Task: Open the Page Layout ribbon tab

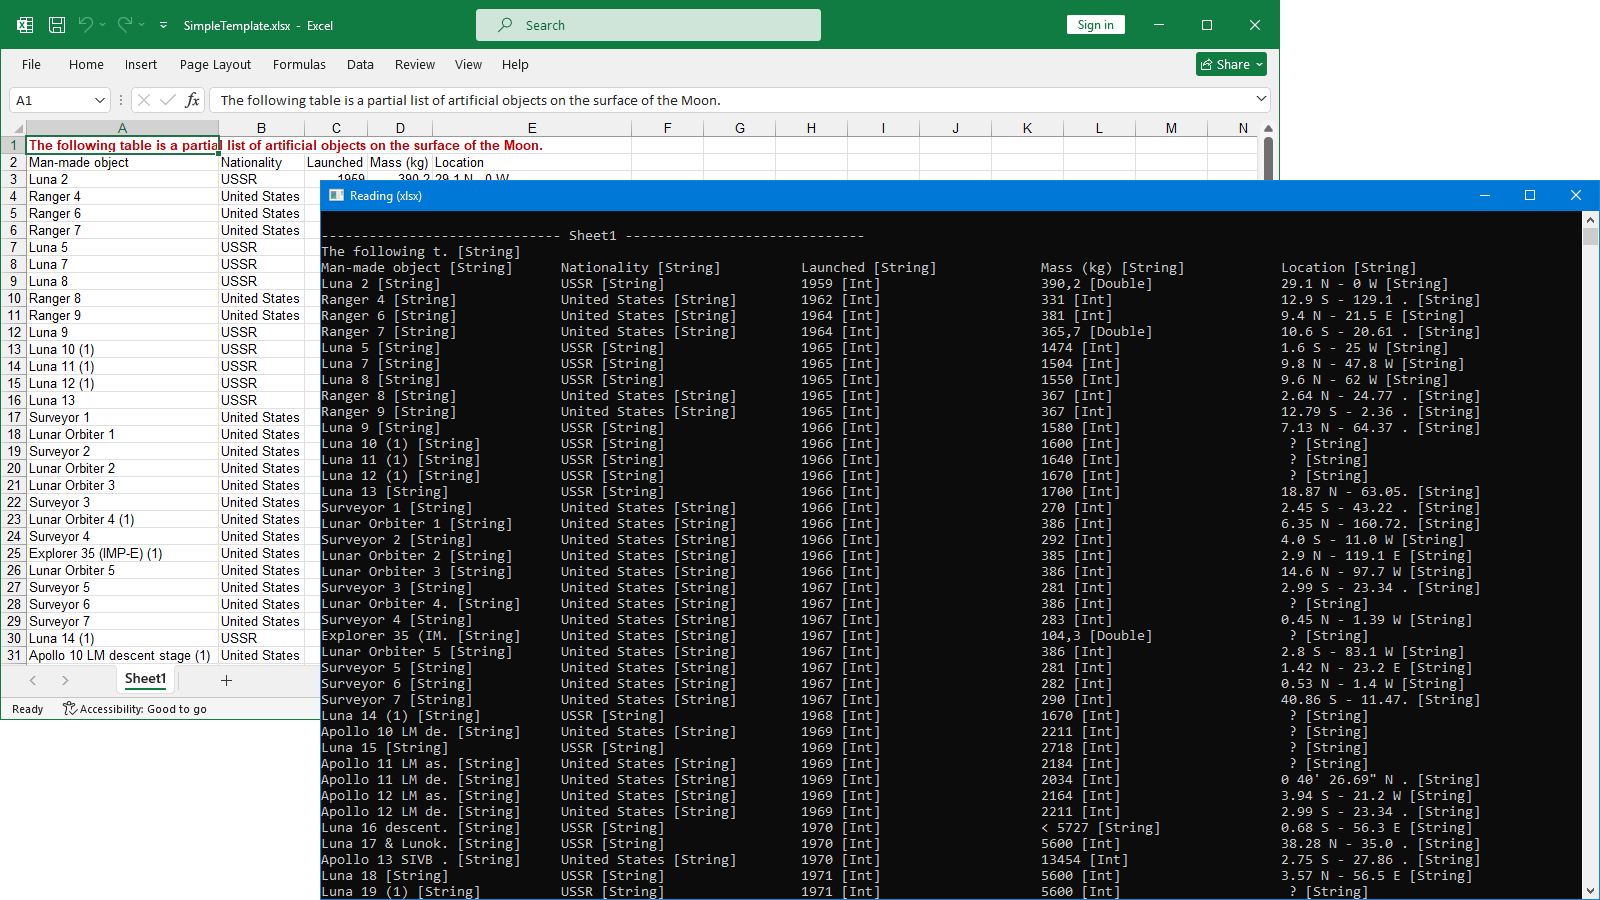Action: 215,64
